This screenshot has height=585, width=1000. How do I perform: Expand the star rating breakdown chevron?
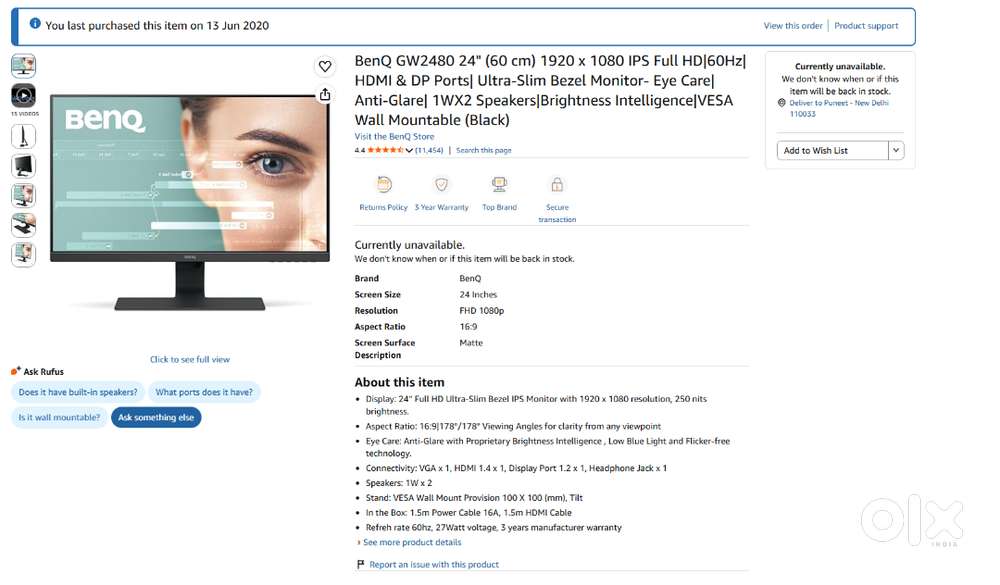(409, 151)
